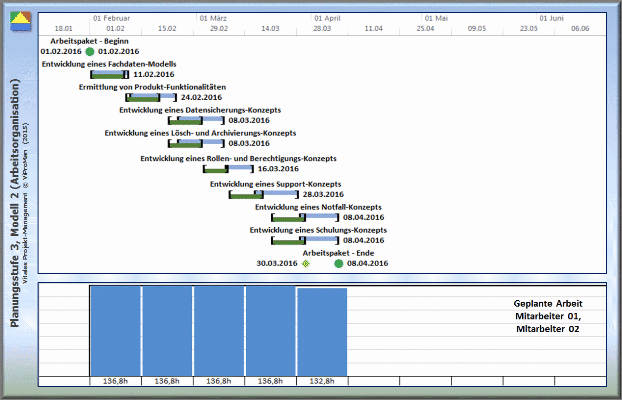This screenshot has width=622, height=400.
Task: Click the highlighted 28.03 date in timeline
Action: pyautogui.click(x=322, y=29)
